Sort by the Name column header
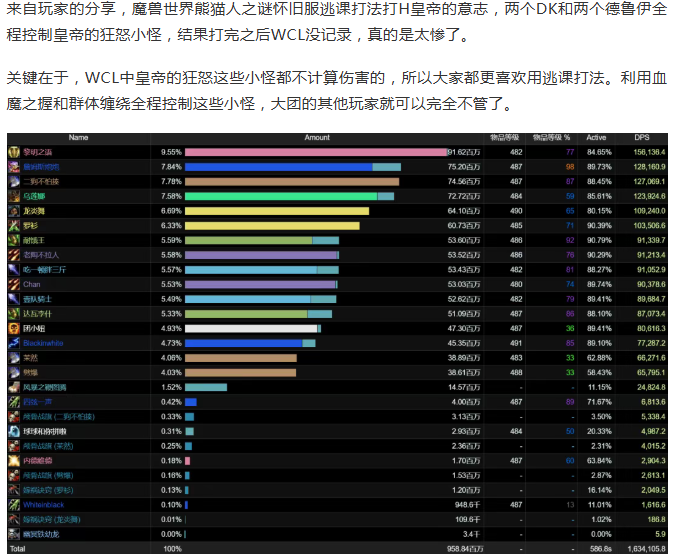 78,138
